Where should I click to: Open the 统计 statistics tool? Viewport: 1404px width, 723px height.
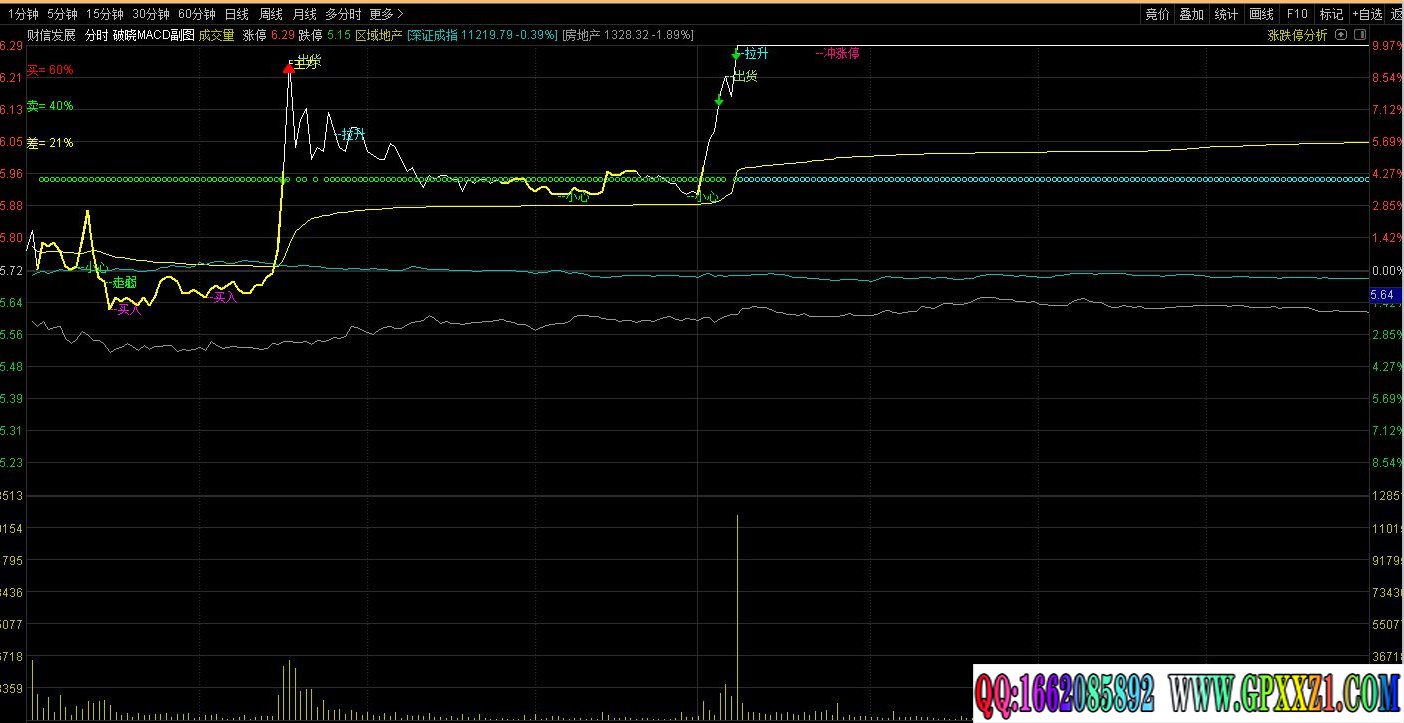tap(1225, 14)
